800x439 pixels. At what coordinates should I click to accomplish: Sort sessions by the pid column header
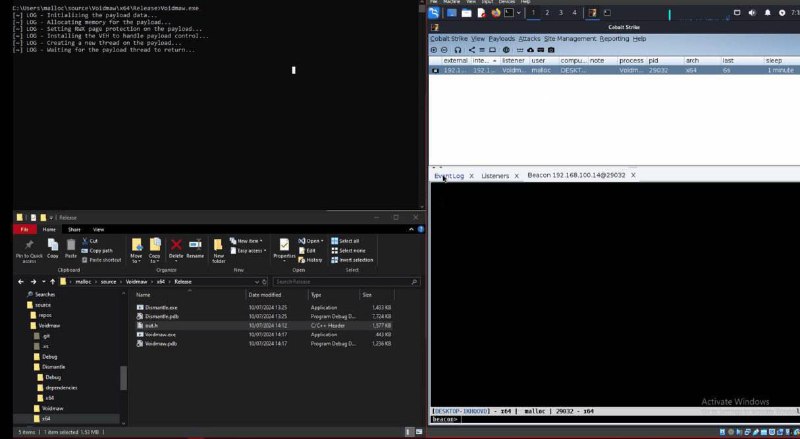[665, 61]
